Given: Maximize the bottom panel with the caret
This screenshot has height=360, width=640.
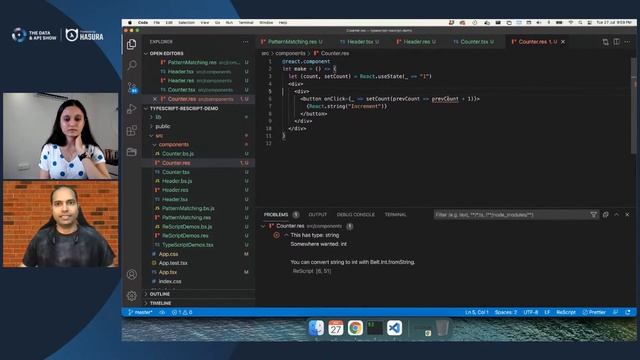Looking at the screenshot, I should (616, 215).
